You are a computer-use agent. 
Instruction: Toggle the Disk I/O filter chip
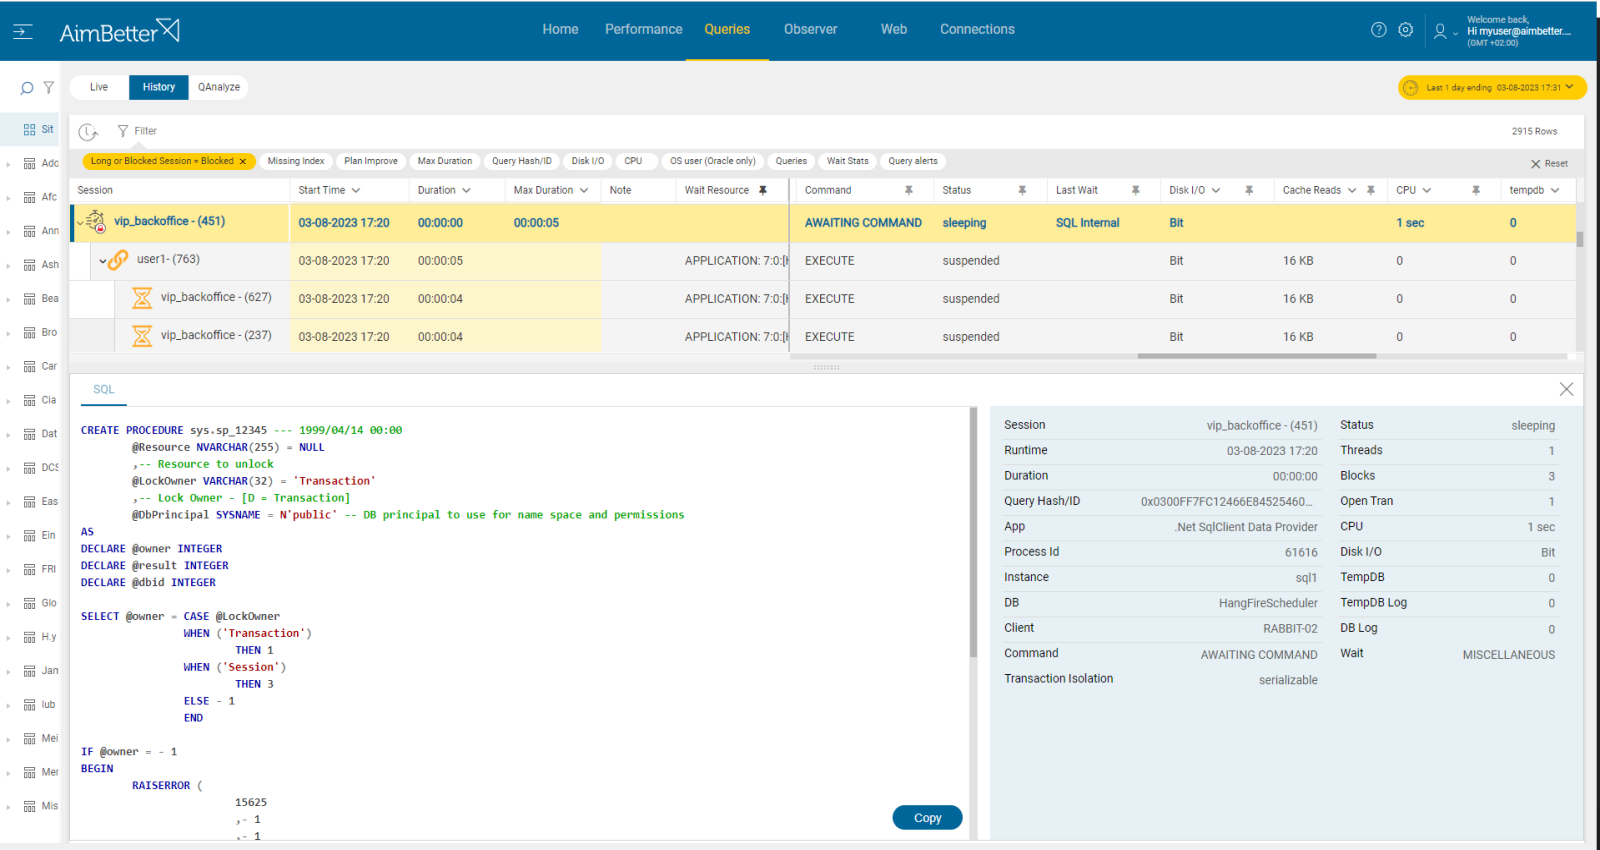pyautogui.click(x=588, y=161)
